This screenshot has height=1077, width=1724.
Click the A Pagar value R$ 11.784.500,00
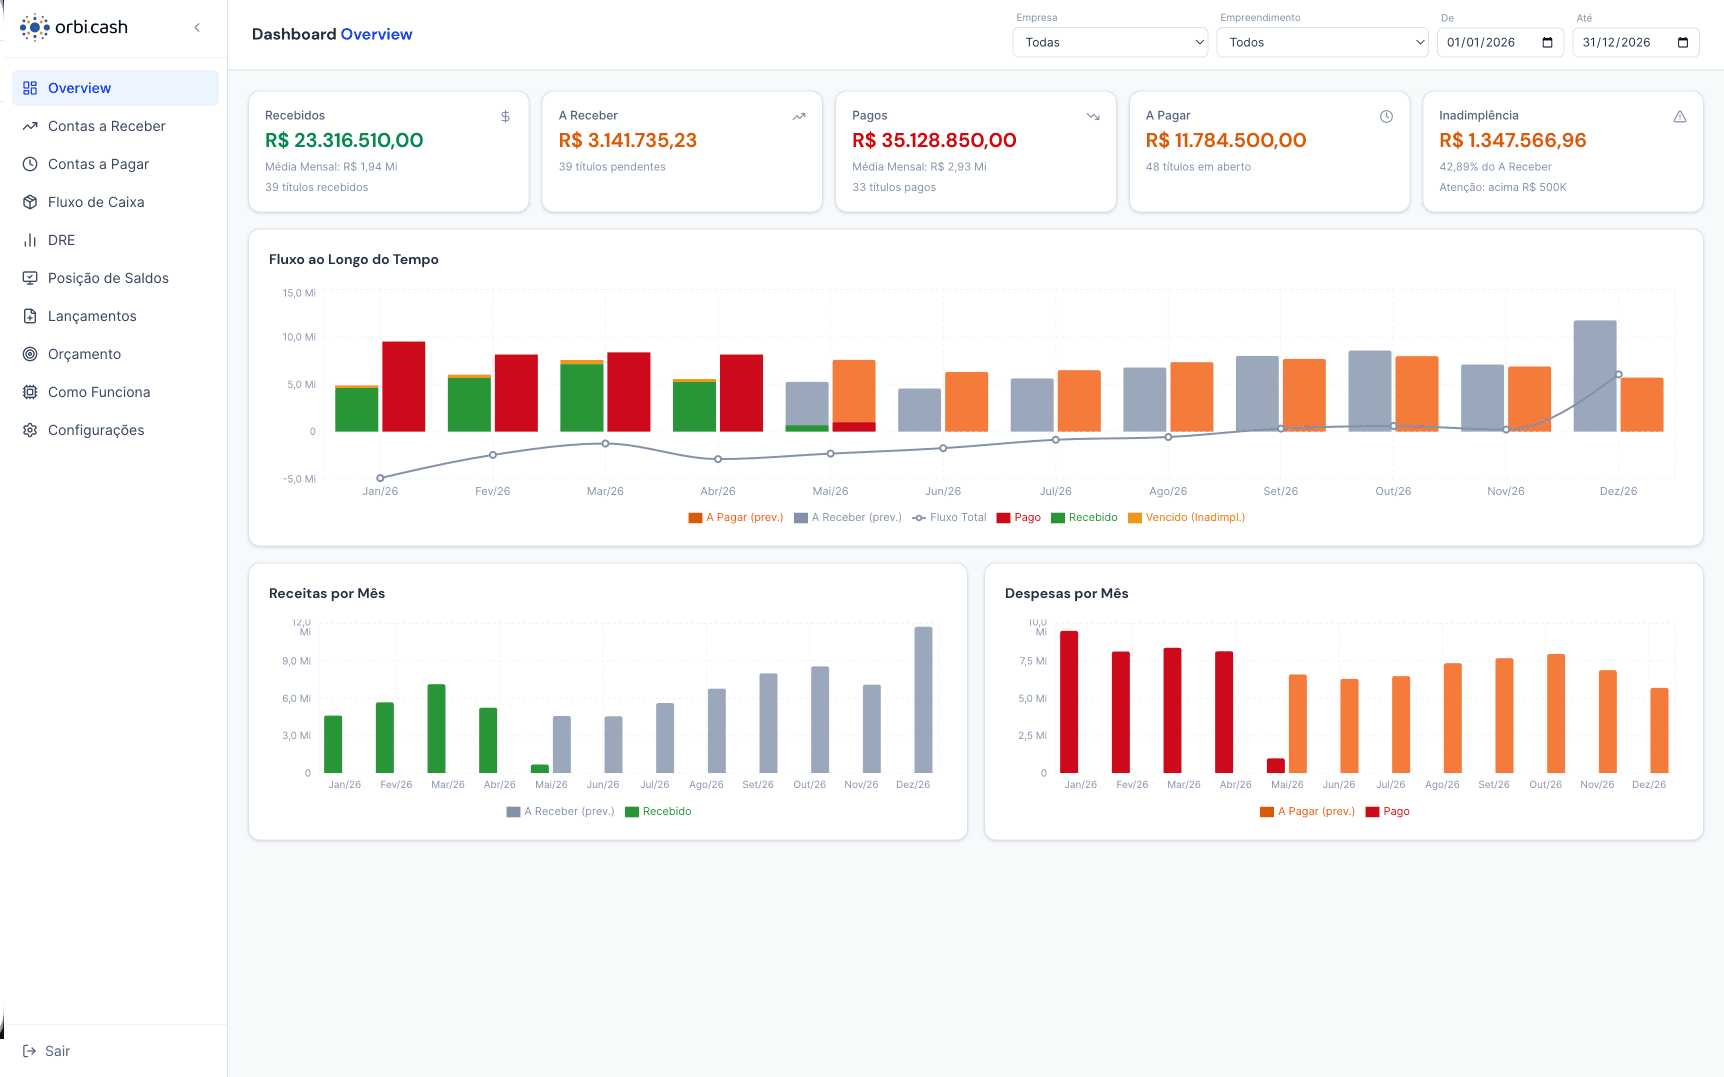point(1226,141)
